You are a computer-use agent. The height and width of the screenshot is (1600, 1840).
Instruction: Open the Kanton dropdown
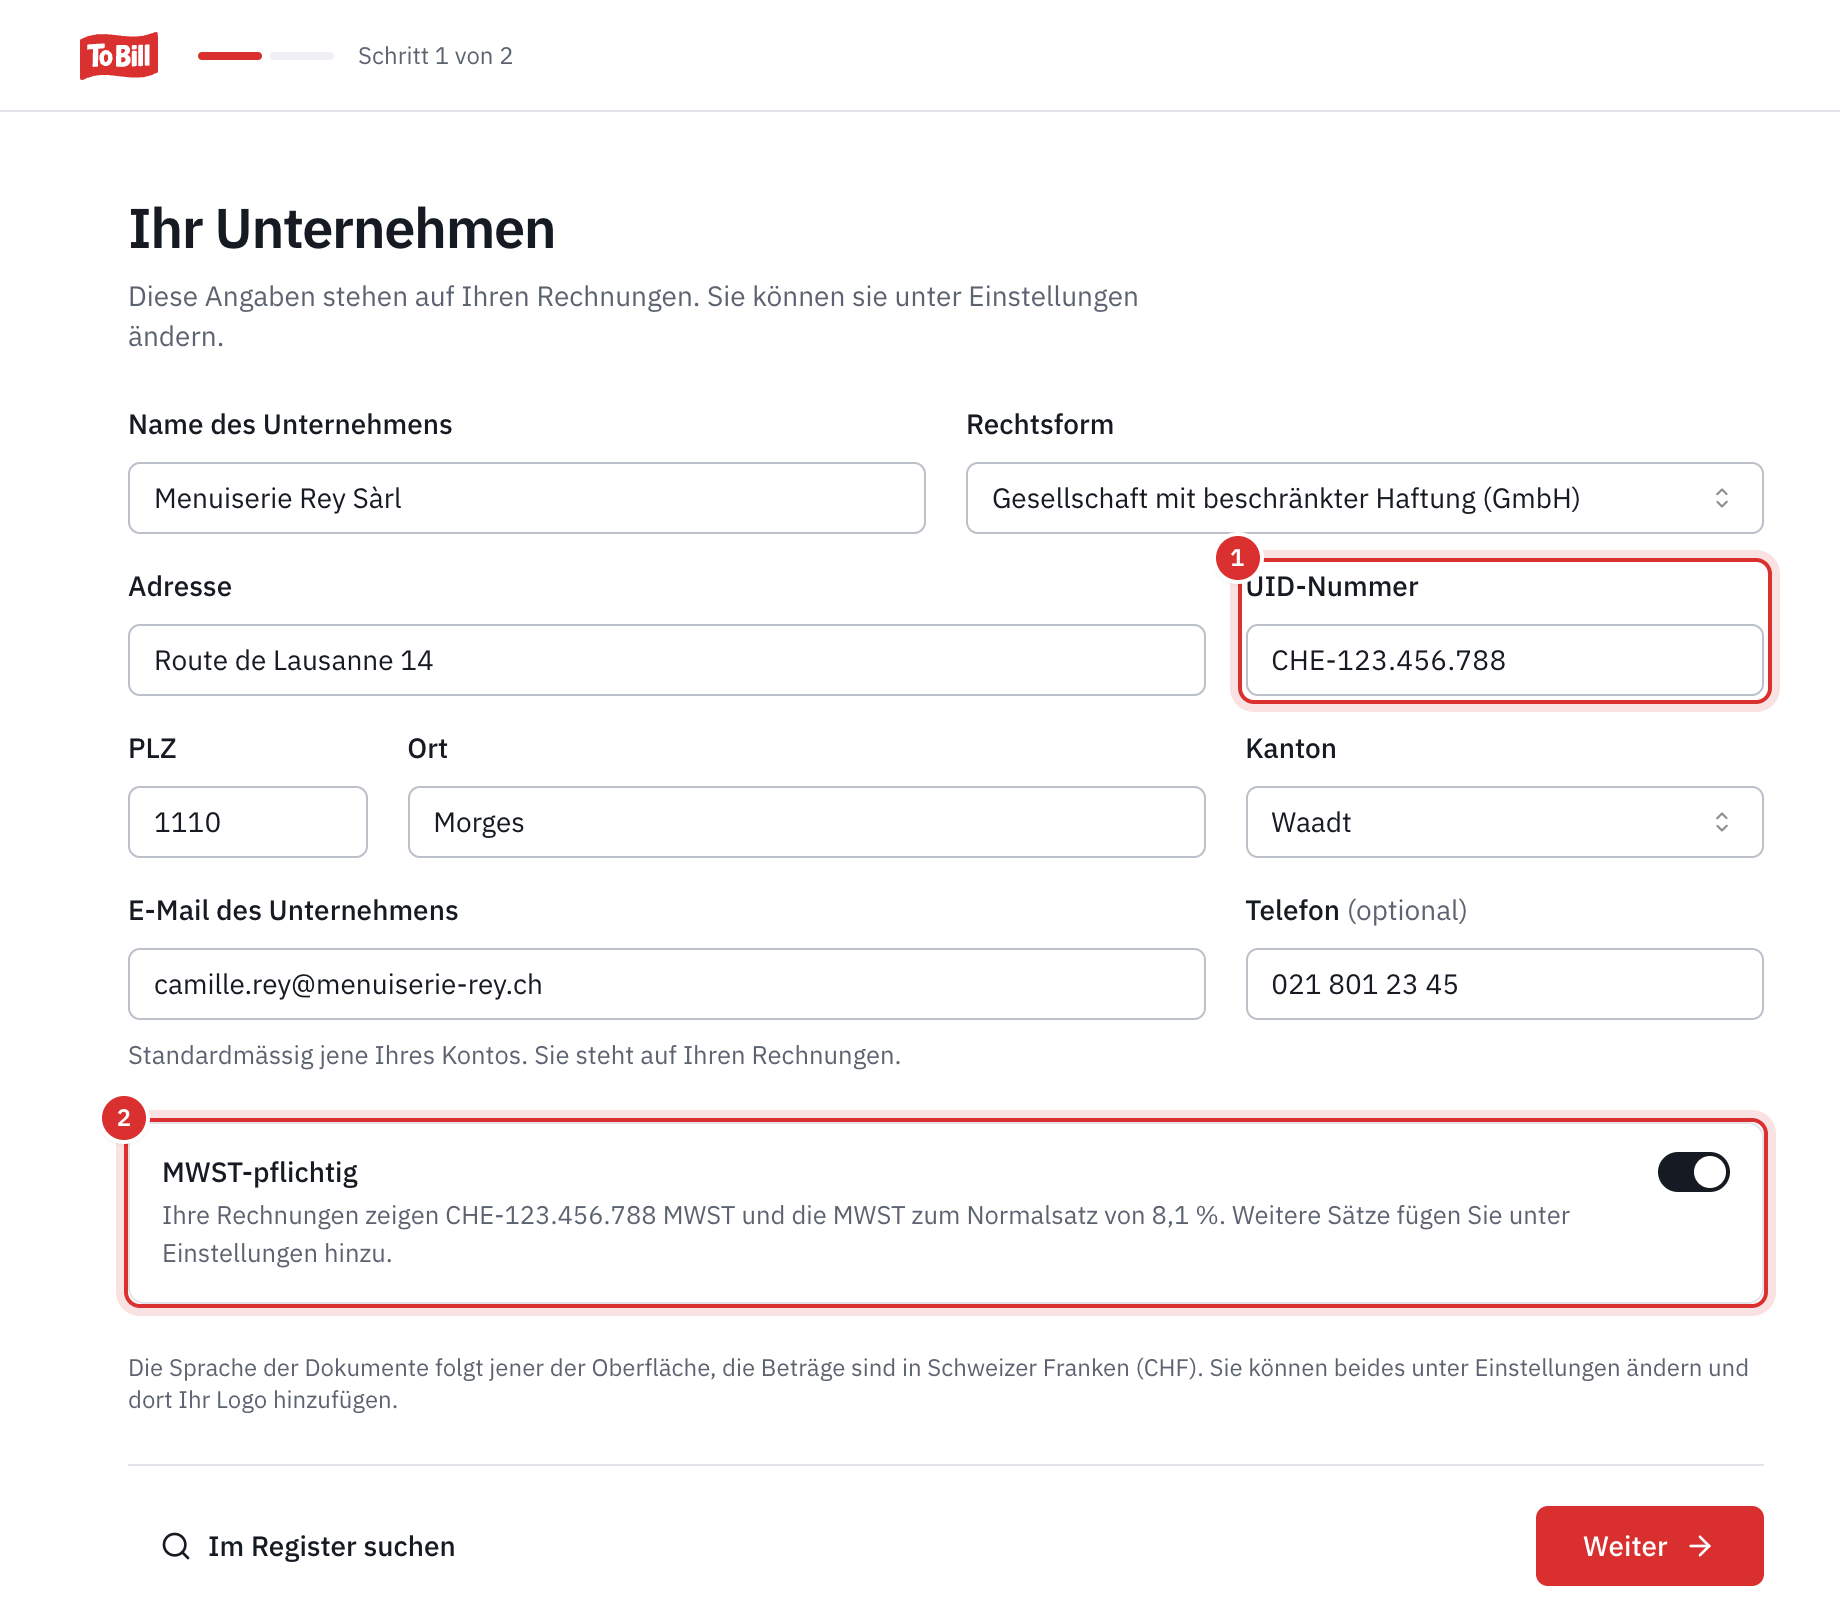(1504, 822)
